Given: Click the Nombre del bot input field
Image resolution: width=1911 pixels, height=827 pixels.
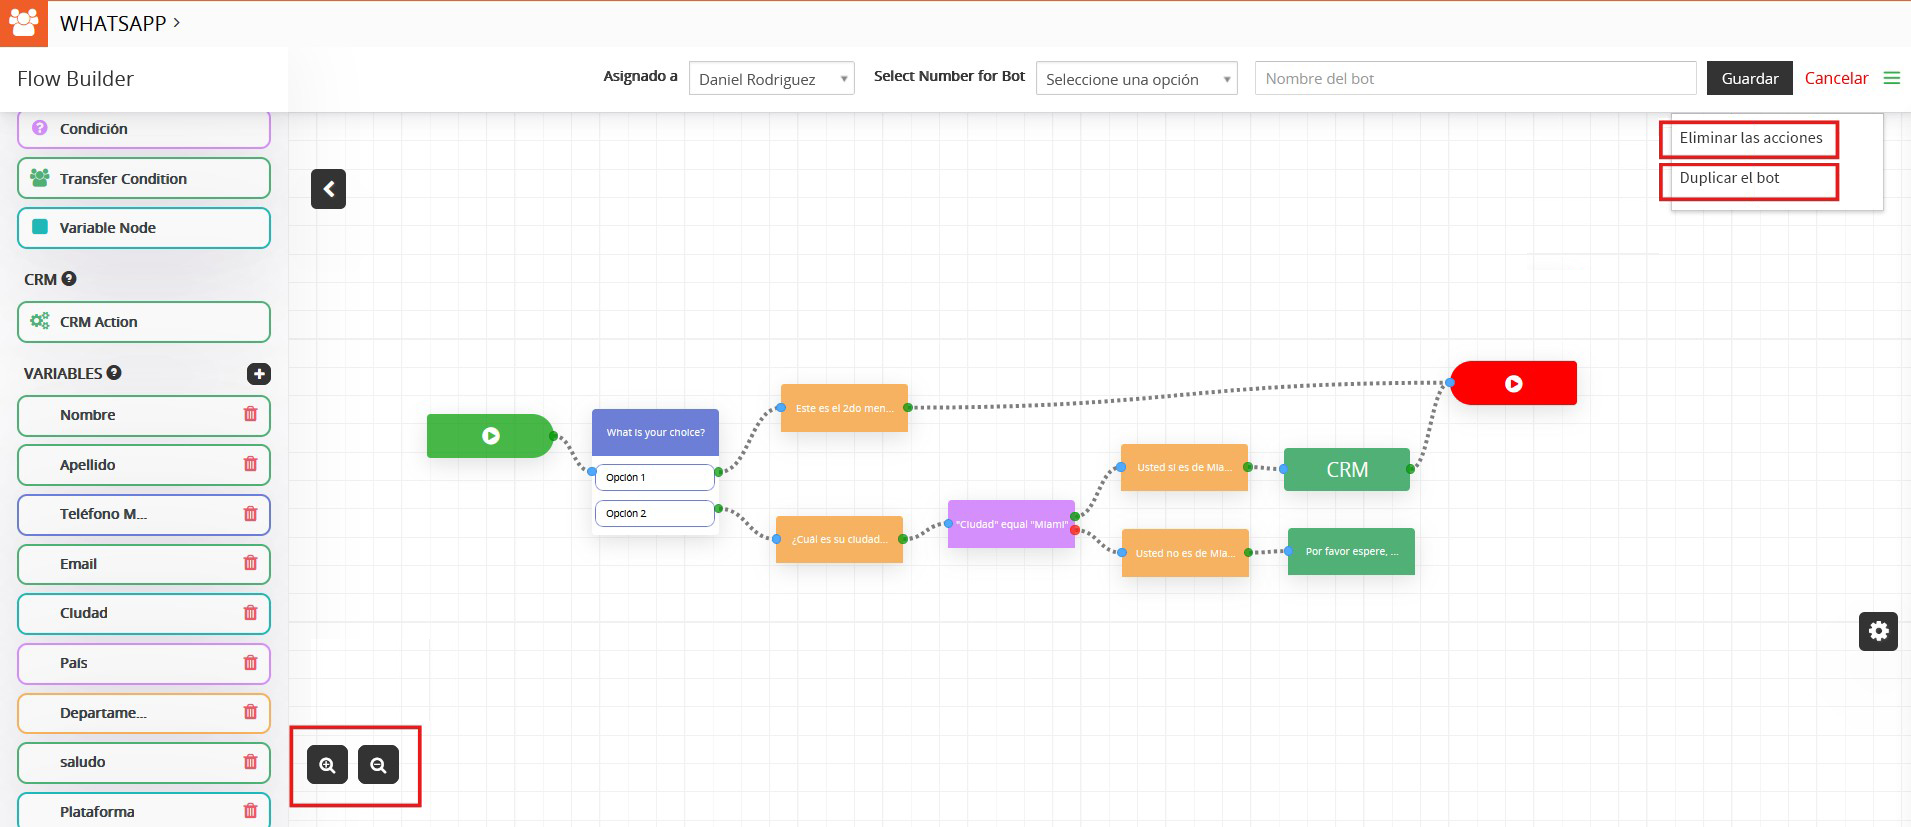Looking at the screenshot, I should [x=1475, y=78].
